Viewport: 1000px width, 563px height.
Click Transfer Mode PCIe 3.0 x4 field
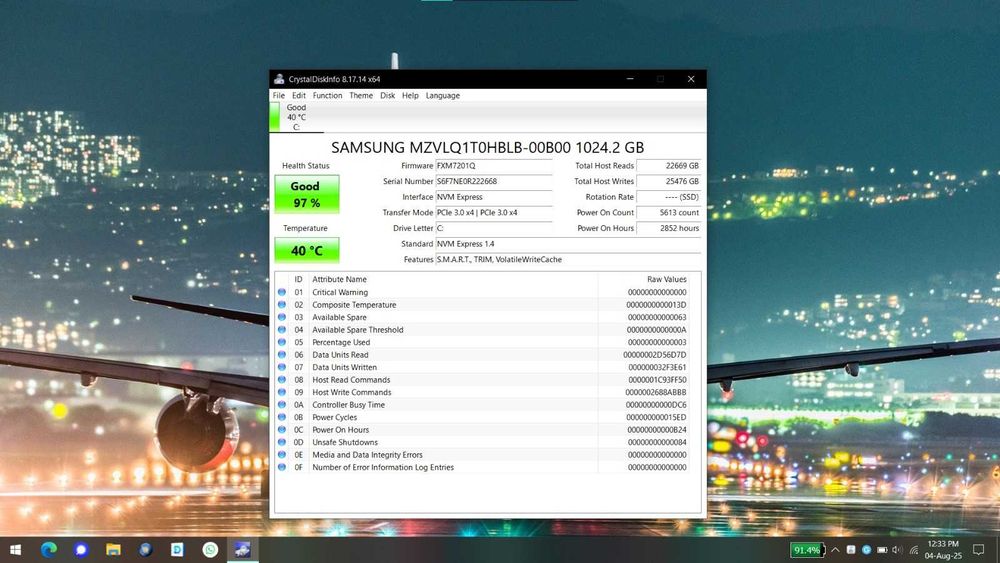pyautogui.click(x=494, y=212)
